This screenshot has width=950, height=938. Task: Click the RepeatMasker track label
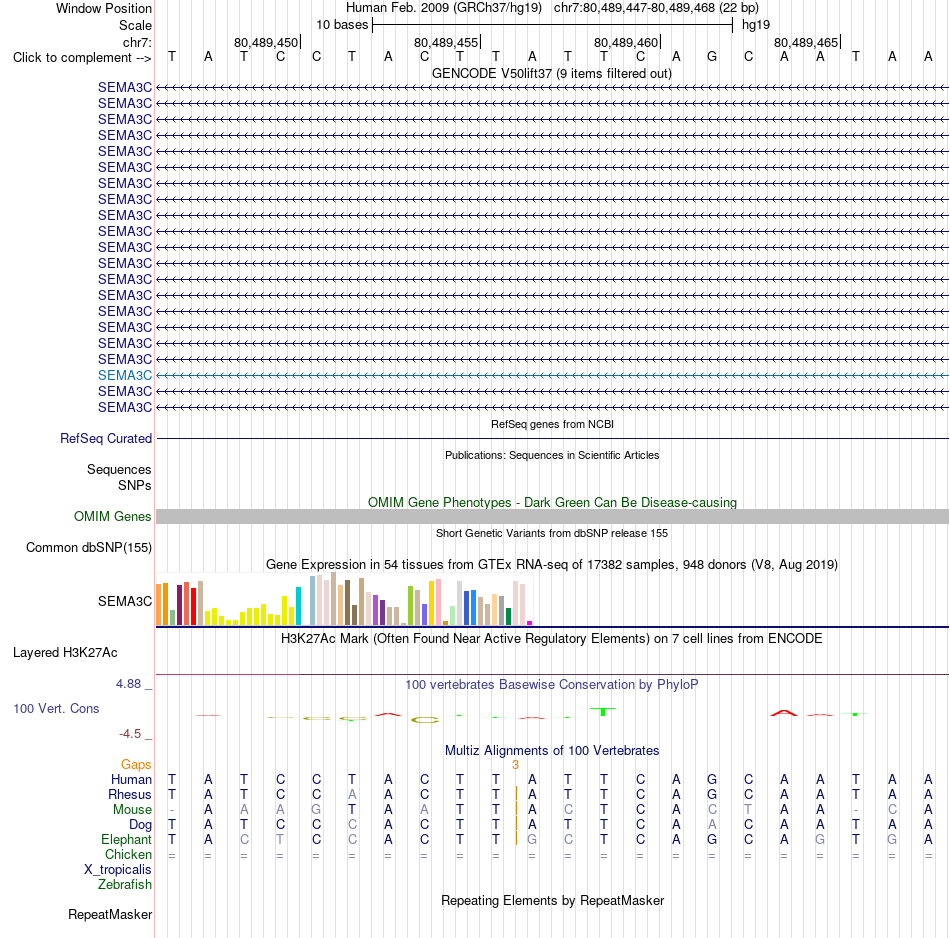[110, 915]
